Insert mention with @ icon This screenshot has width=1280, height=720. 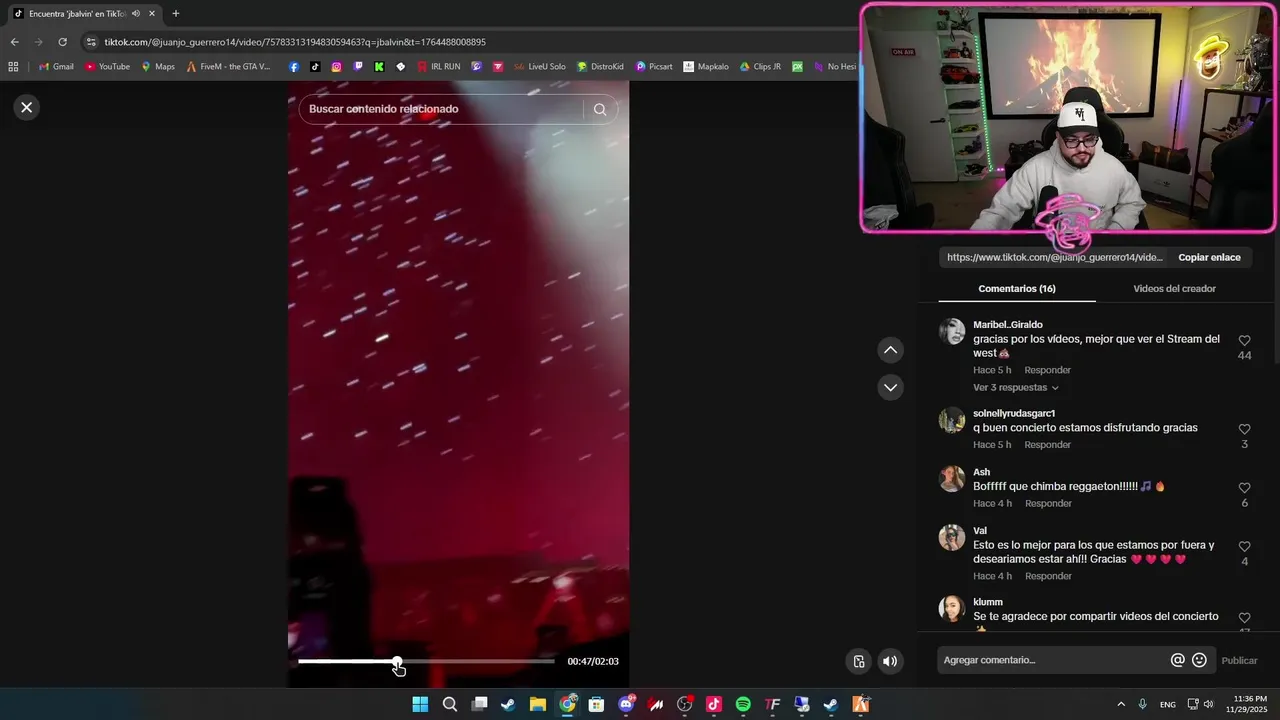point(1178,660)
